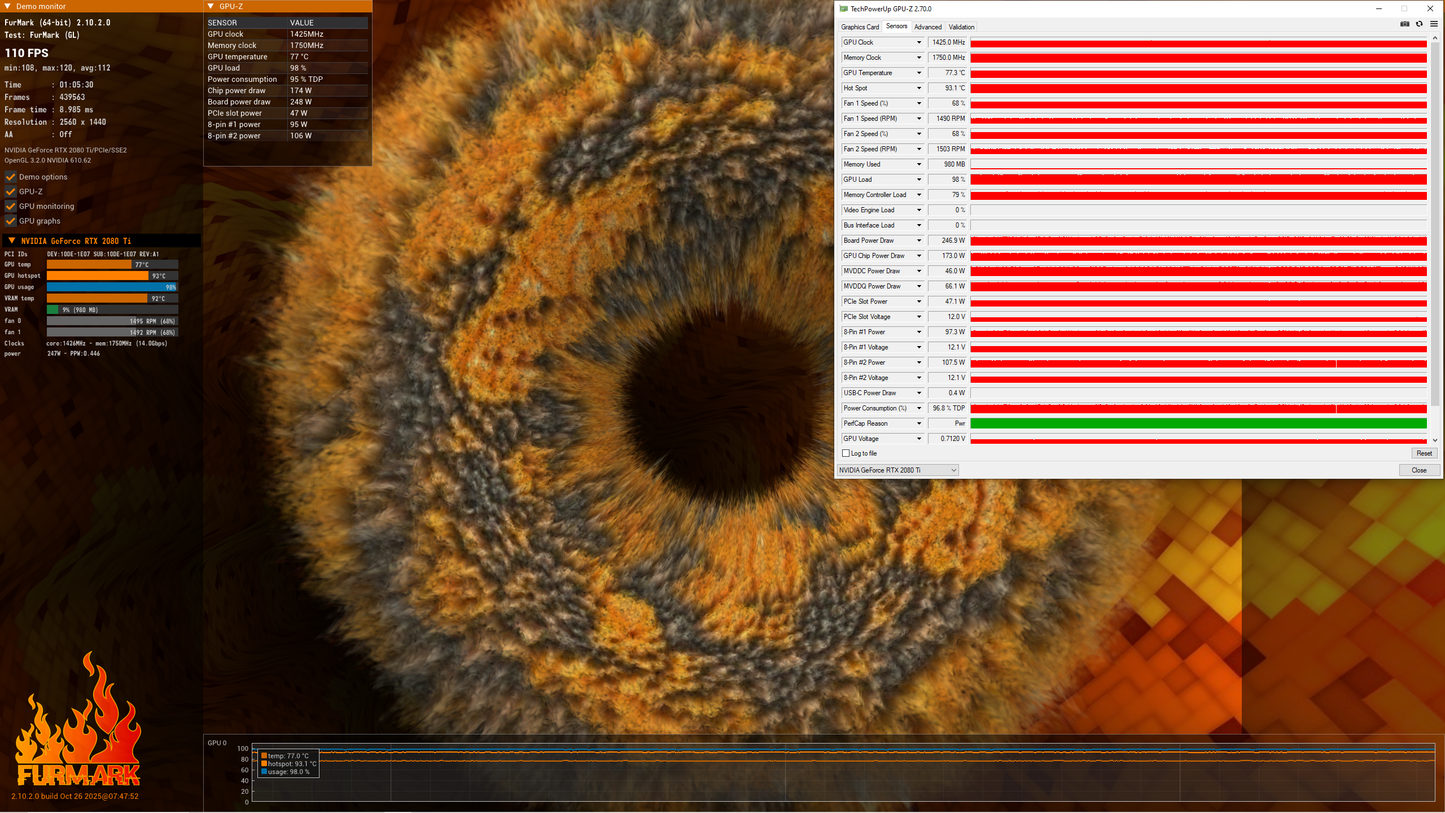Uncheck the GPU monitoring checkbox
The image size is (1445, 813).
(11, 206)
